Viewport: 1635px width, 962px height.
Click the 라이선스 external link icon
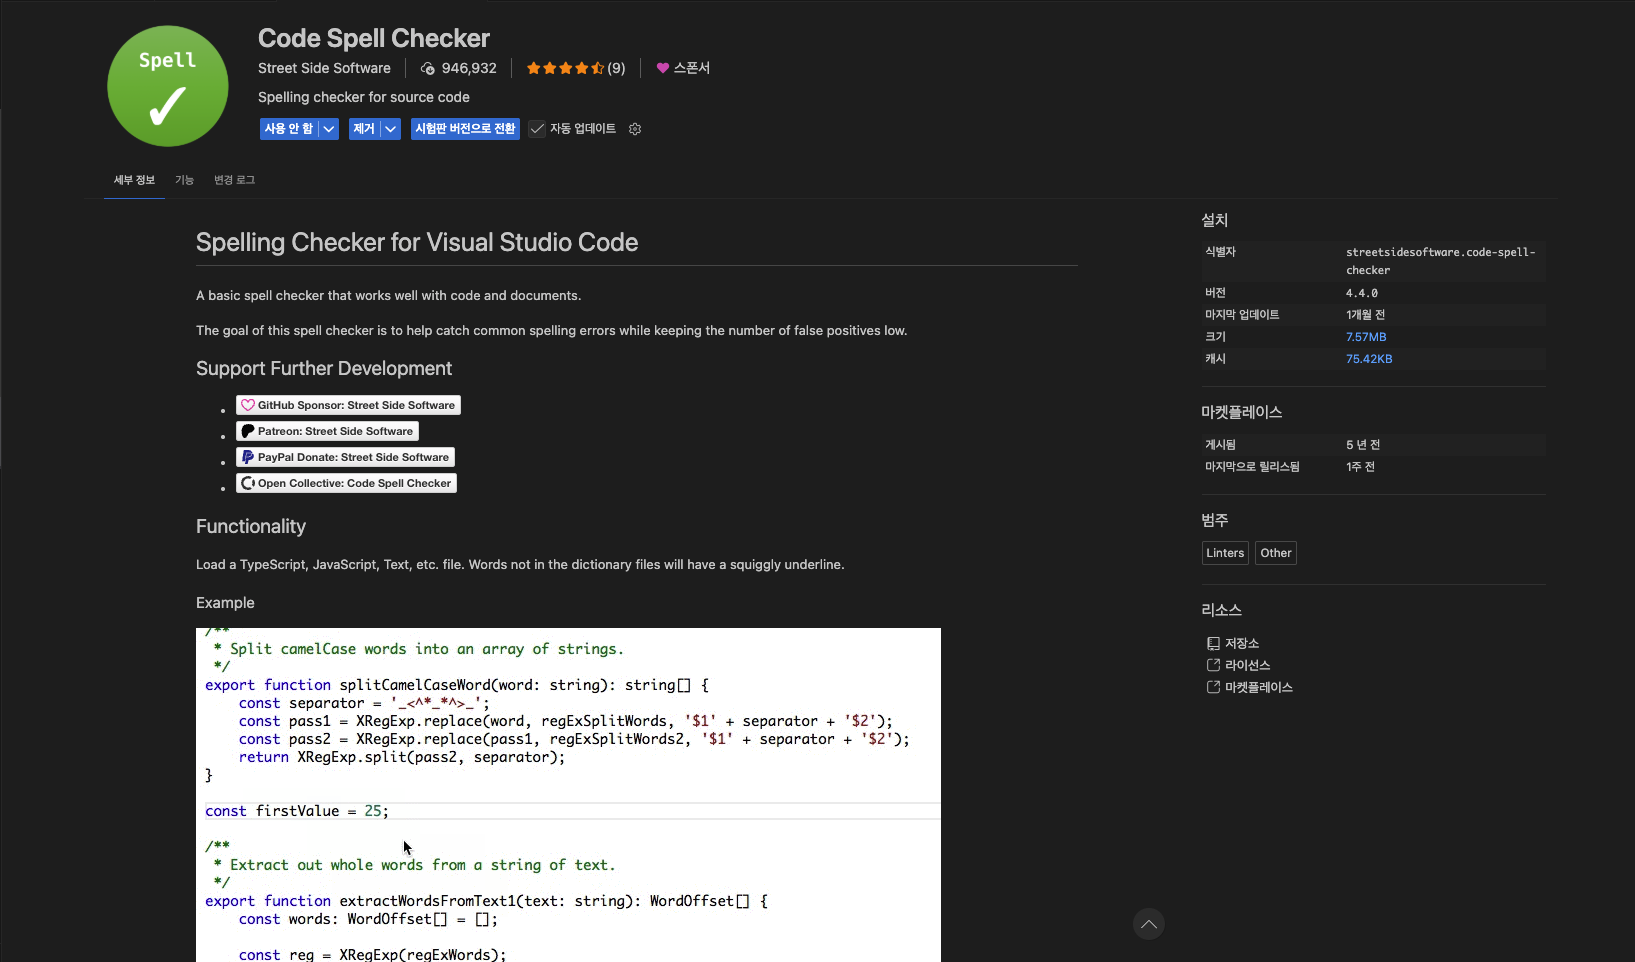pos(1211,665)
